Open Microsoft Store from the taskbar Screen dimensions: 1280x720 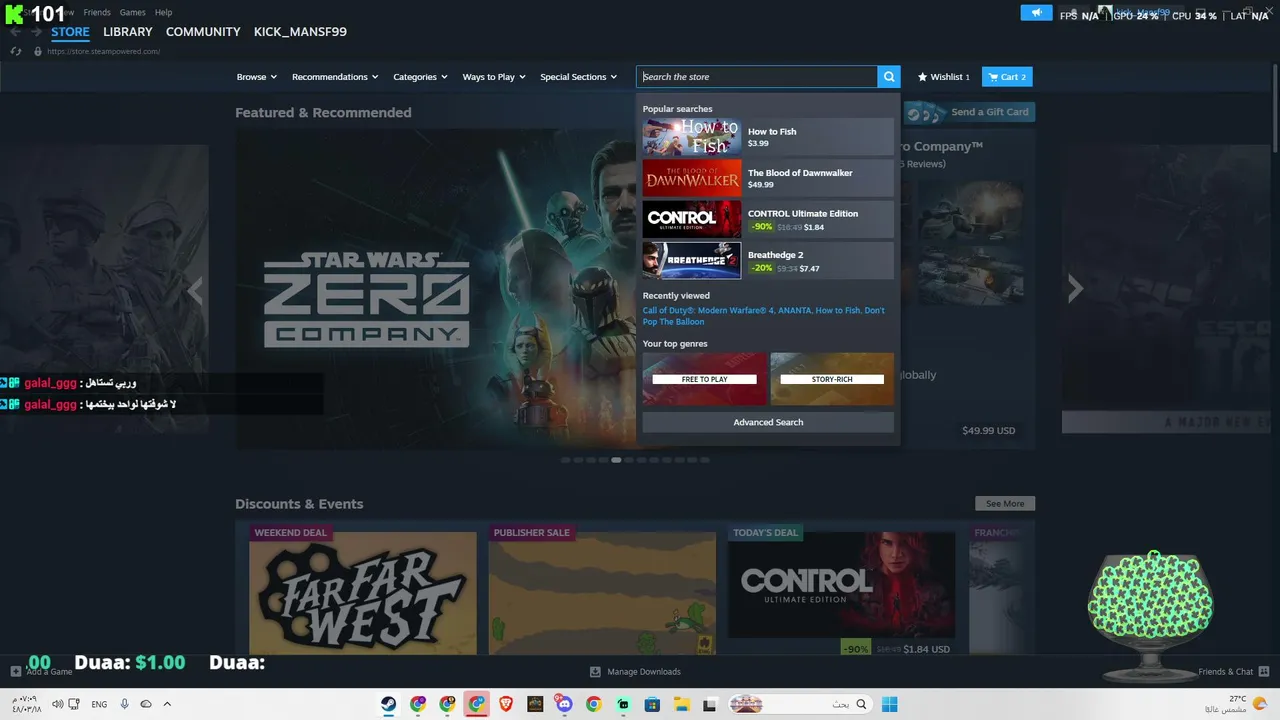click(652, 704)
